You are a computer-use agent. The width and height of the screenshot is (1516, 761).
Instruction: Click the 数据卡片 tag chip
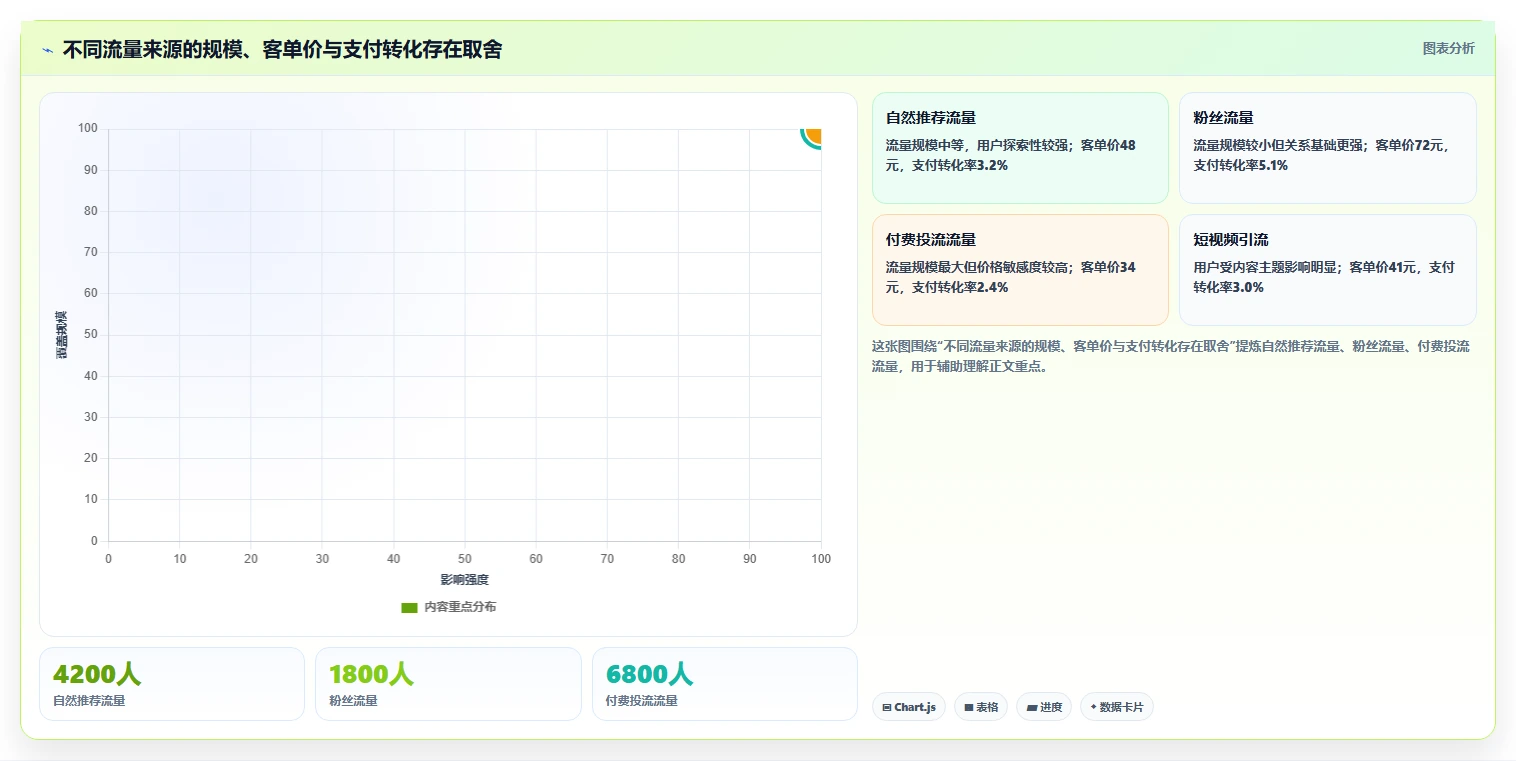(x=1117, y=707)
